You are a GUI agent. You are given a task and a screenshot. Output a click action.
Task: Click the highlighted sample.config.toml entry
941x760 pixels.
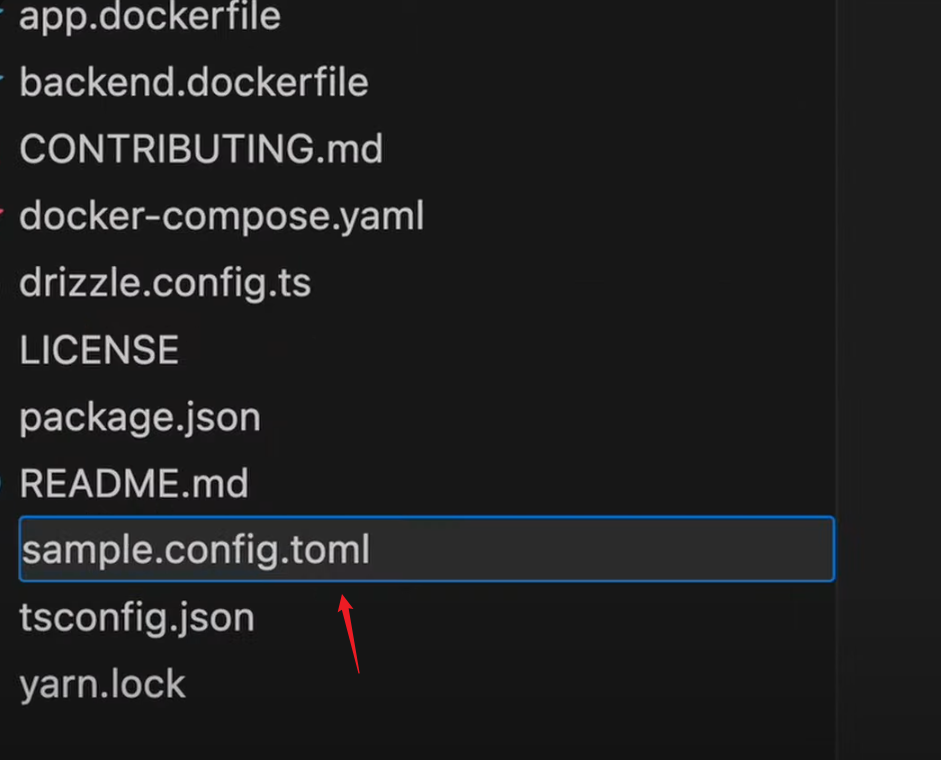tap(196, 549)
